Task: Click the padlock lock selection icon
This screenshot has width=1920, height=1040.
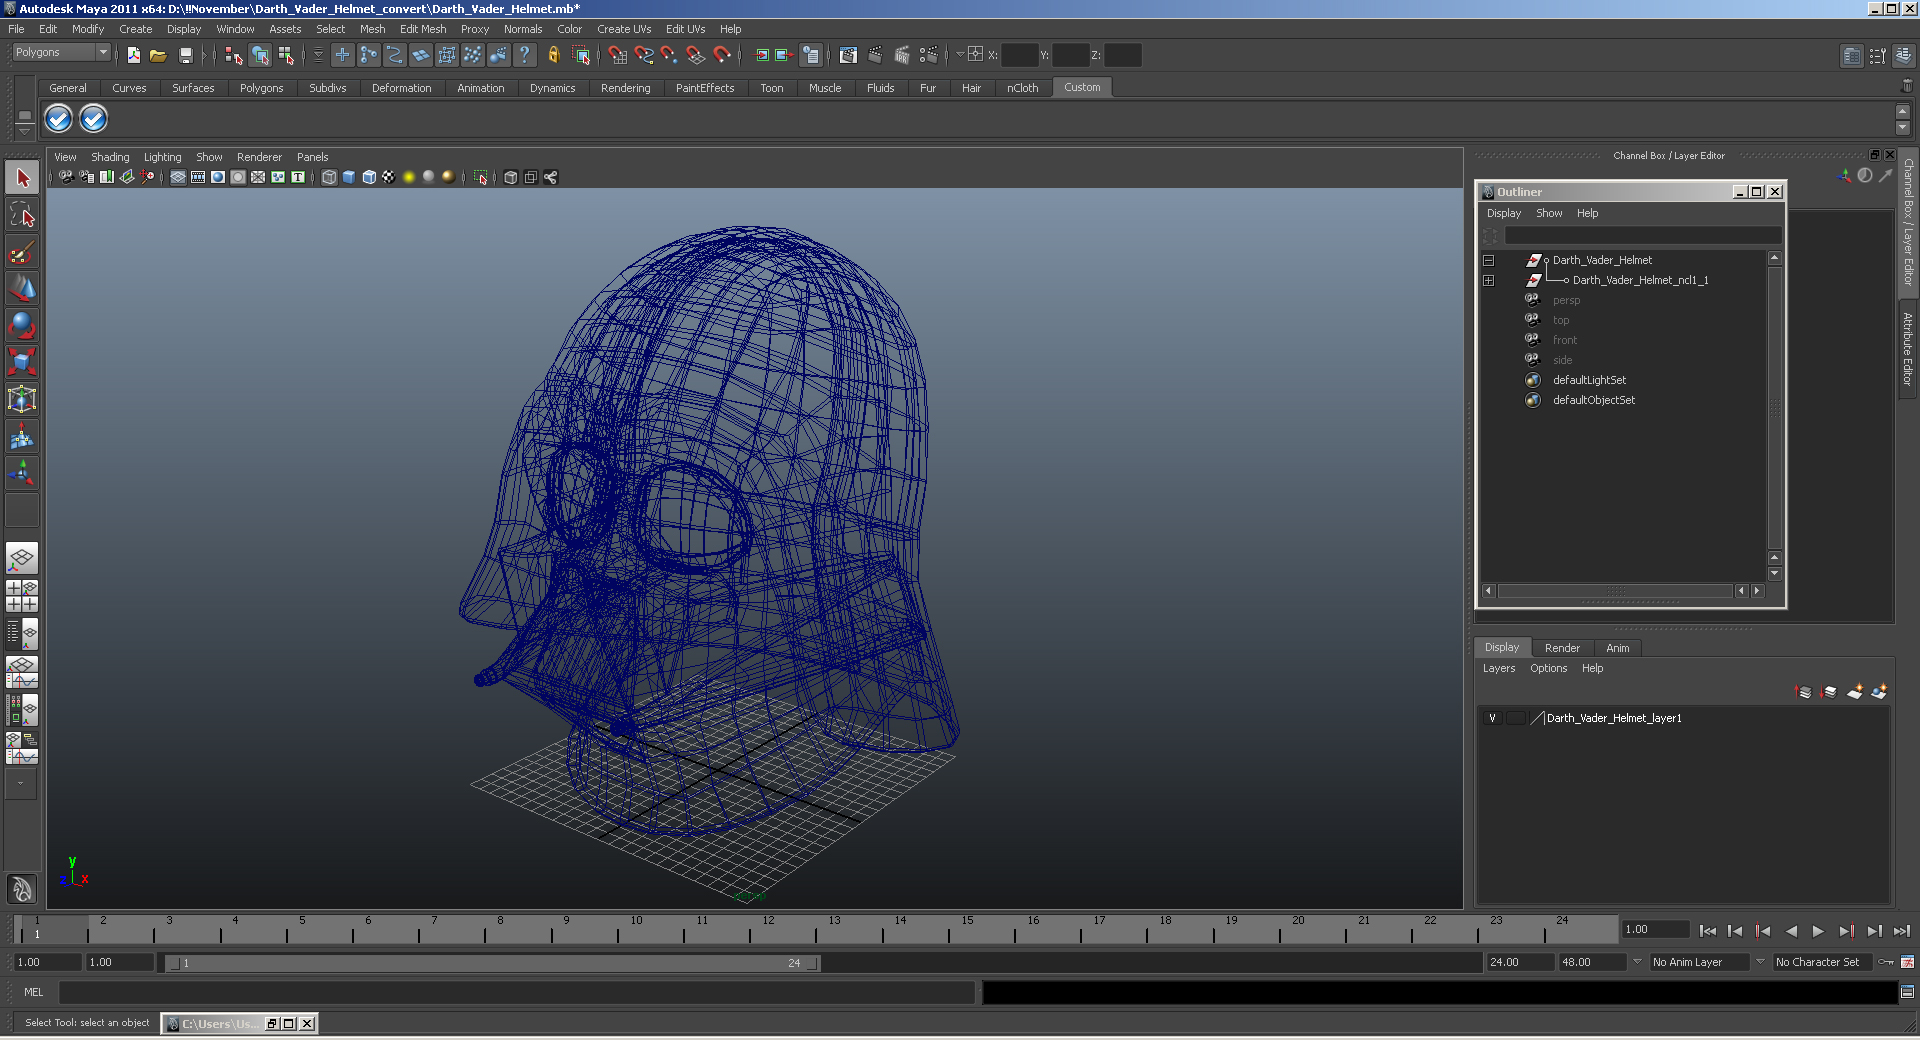Action: [553, 55]
